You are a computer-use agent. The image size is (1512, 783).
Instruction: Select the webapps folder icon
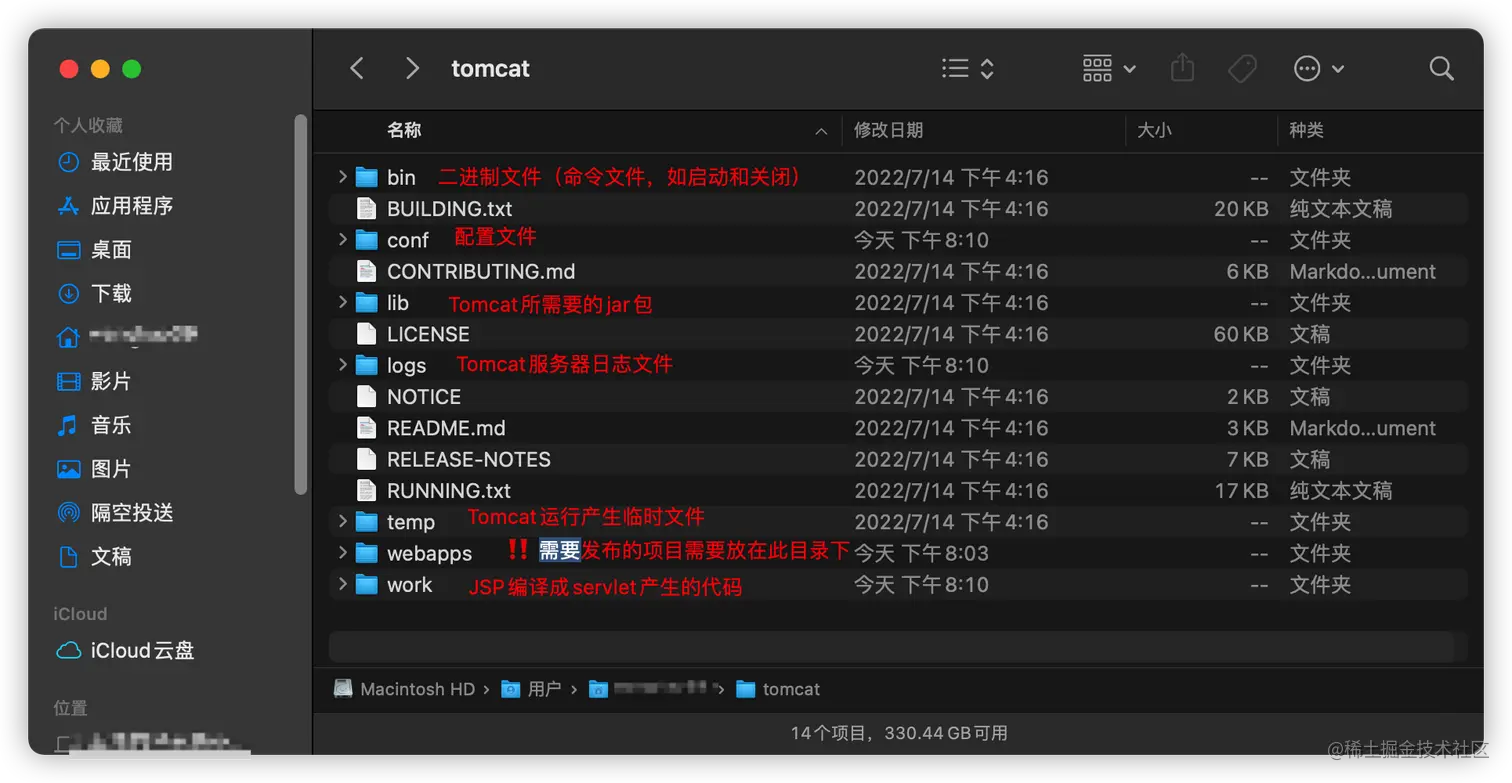[367, 553]
